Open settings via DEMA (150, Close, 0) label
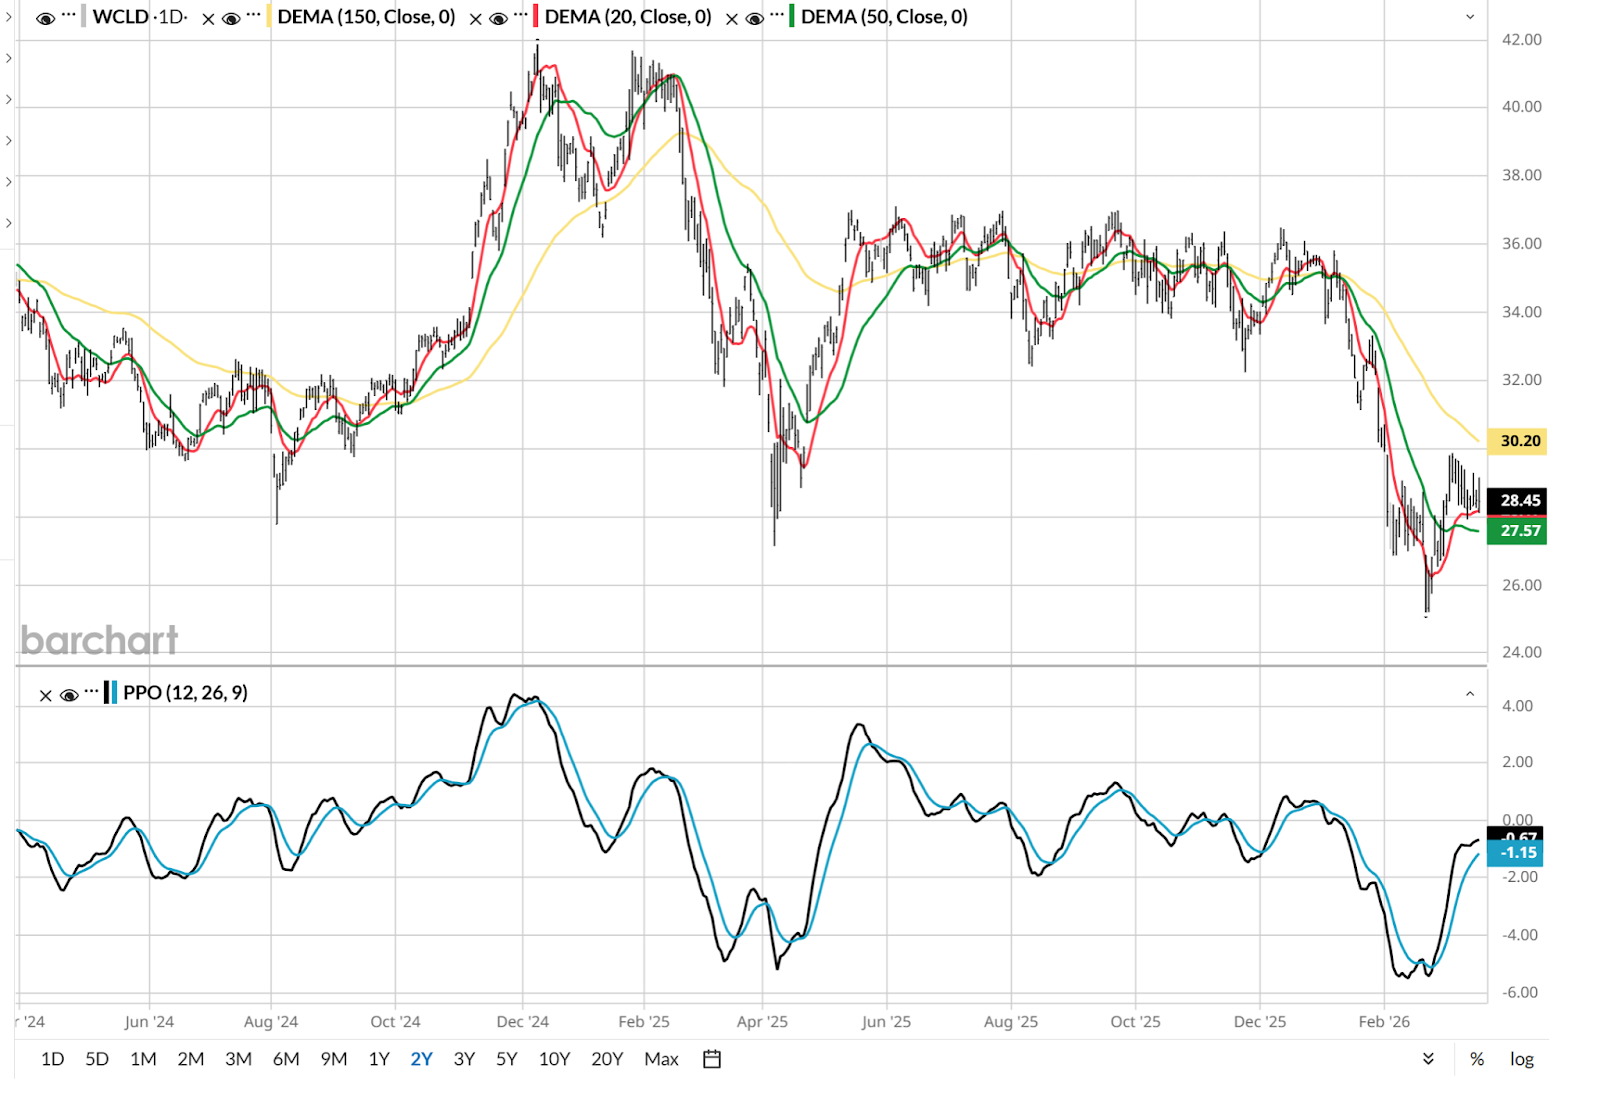The height and width of the screenshot is (1107, 1600). point(366,17)
